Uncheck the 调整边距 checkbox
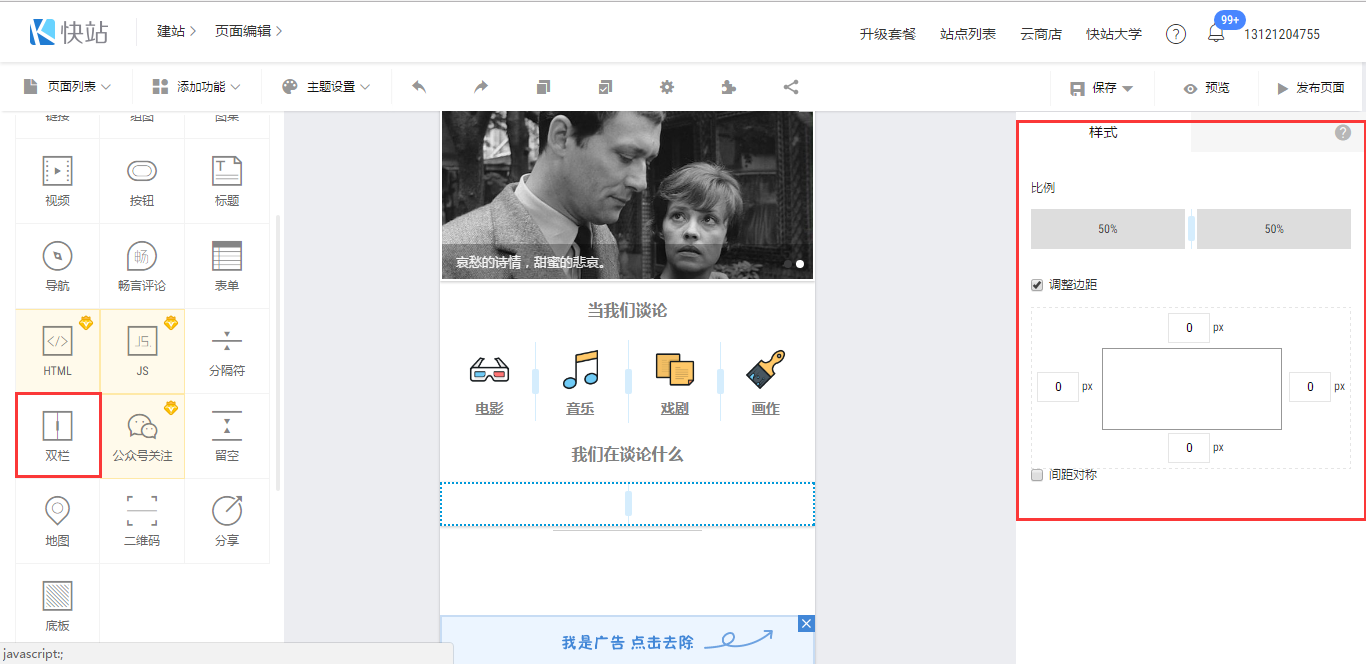 pyautogui.click(x=1037, y=285)
